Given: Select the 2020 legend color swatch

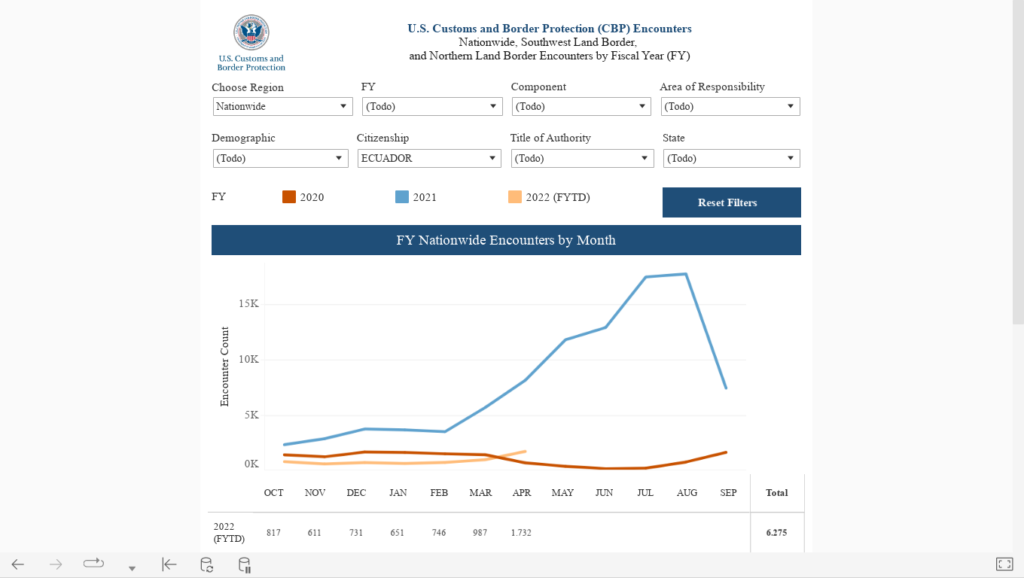Looking at the screenshot, I should [289, 197].
